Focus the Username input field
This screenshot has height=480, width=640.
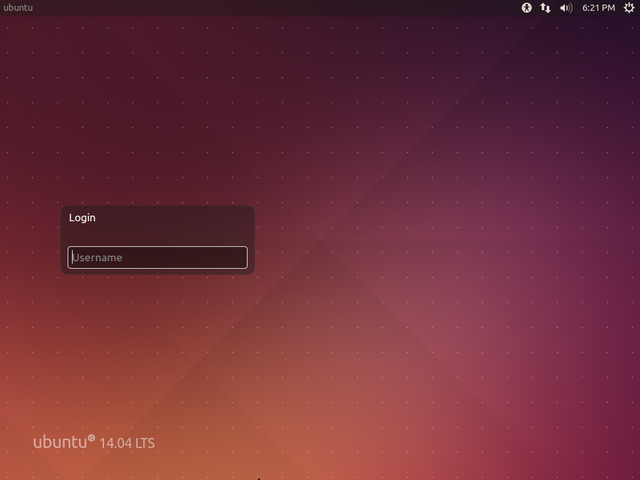158,258
